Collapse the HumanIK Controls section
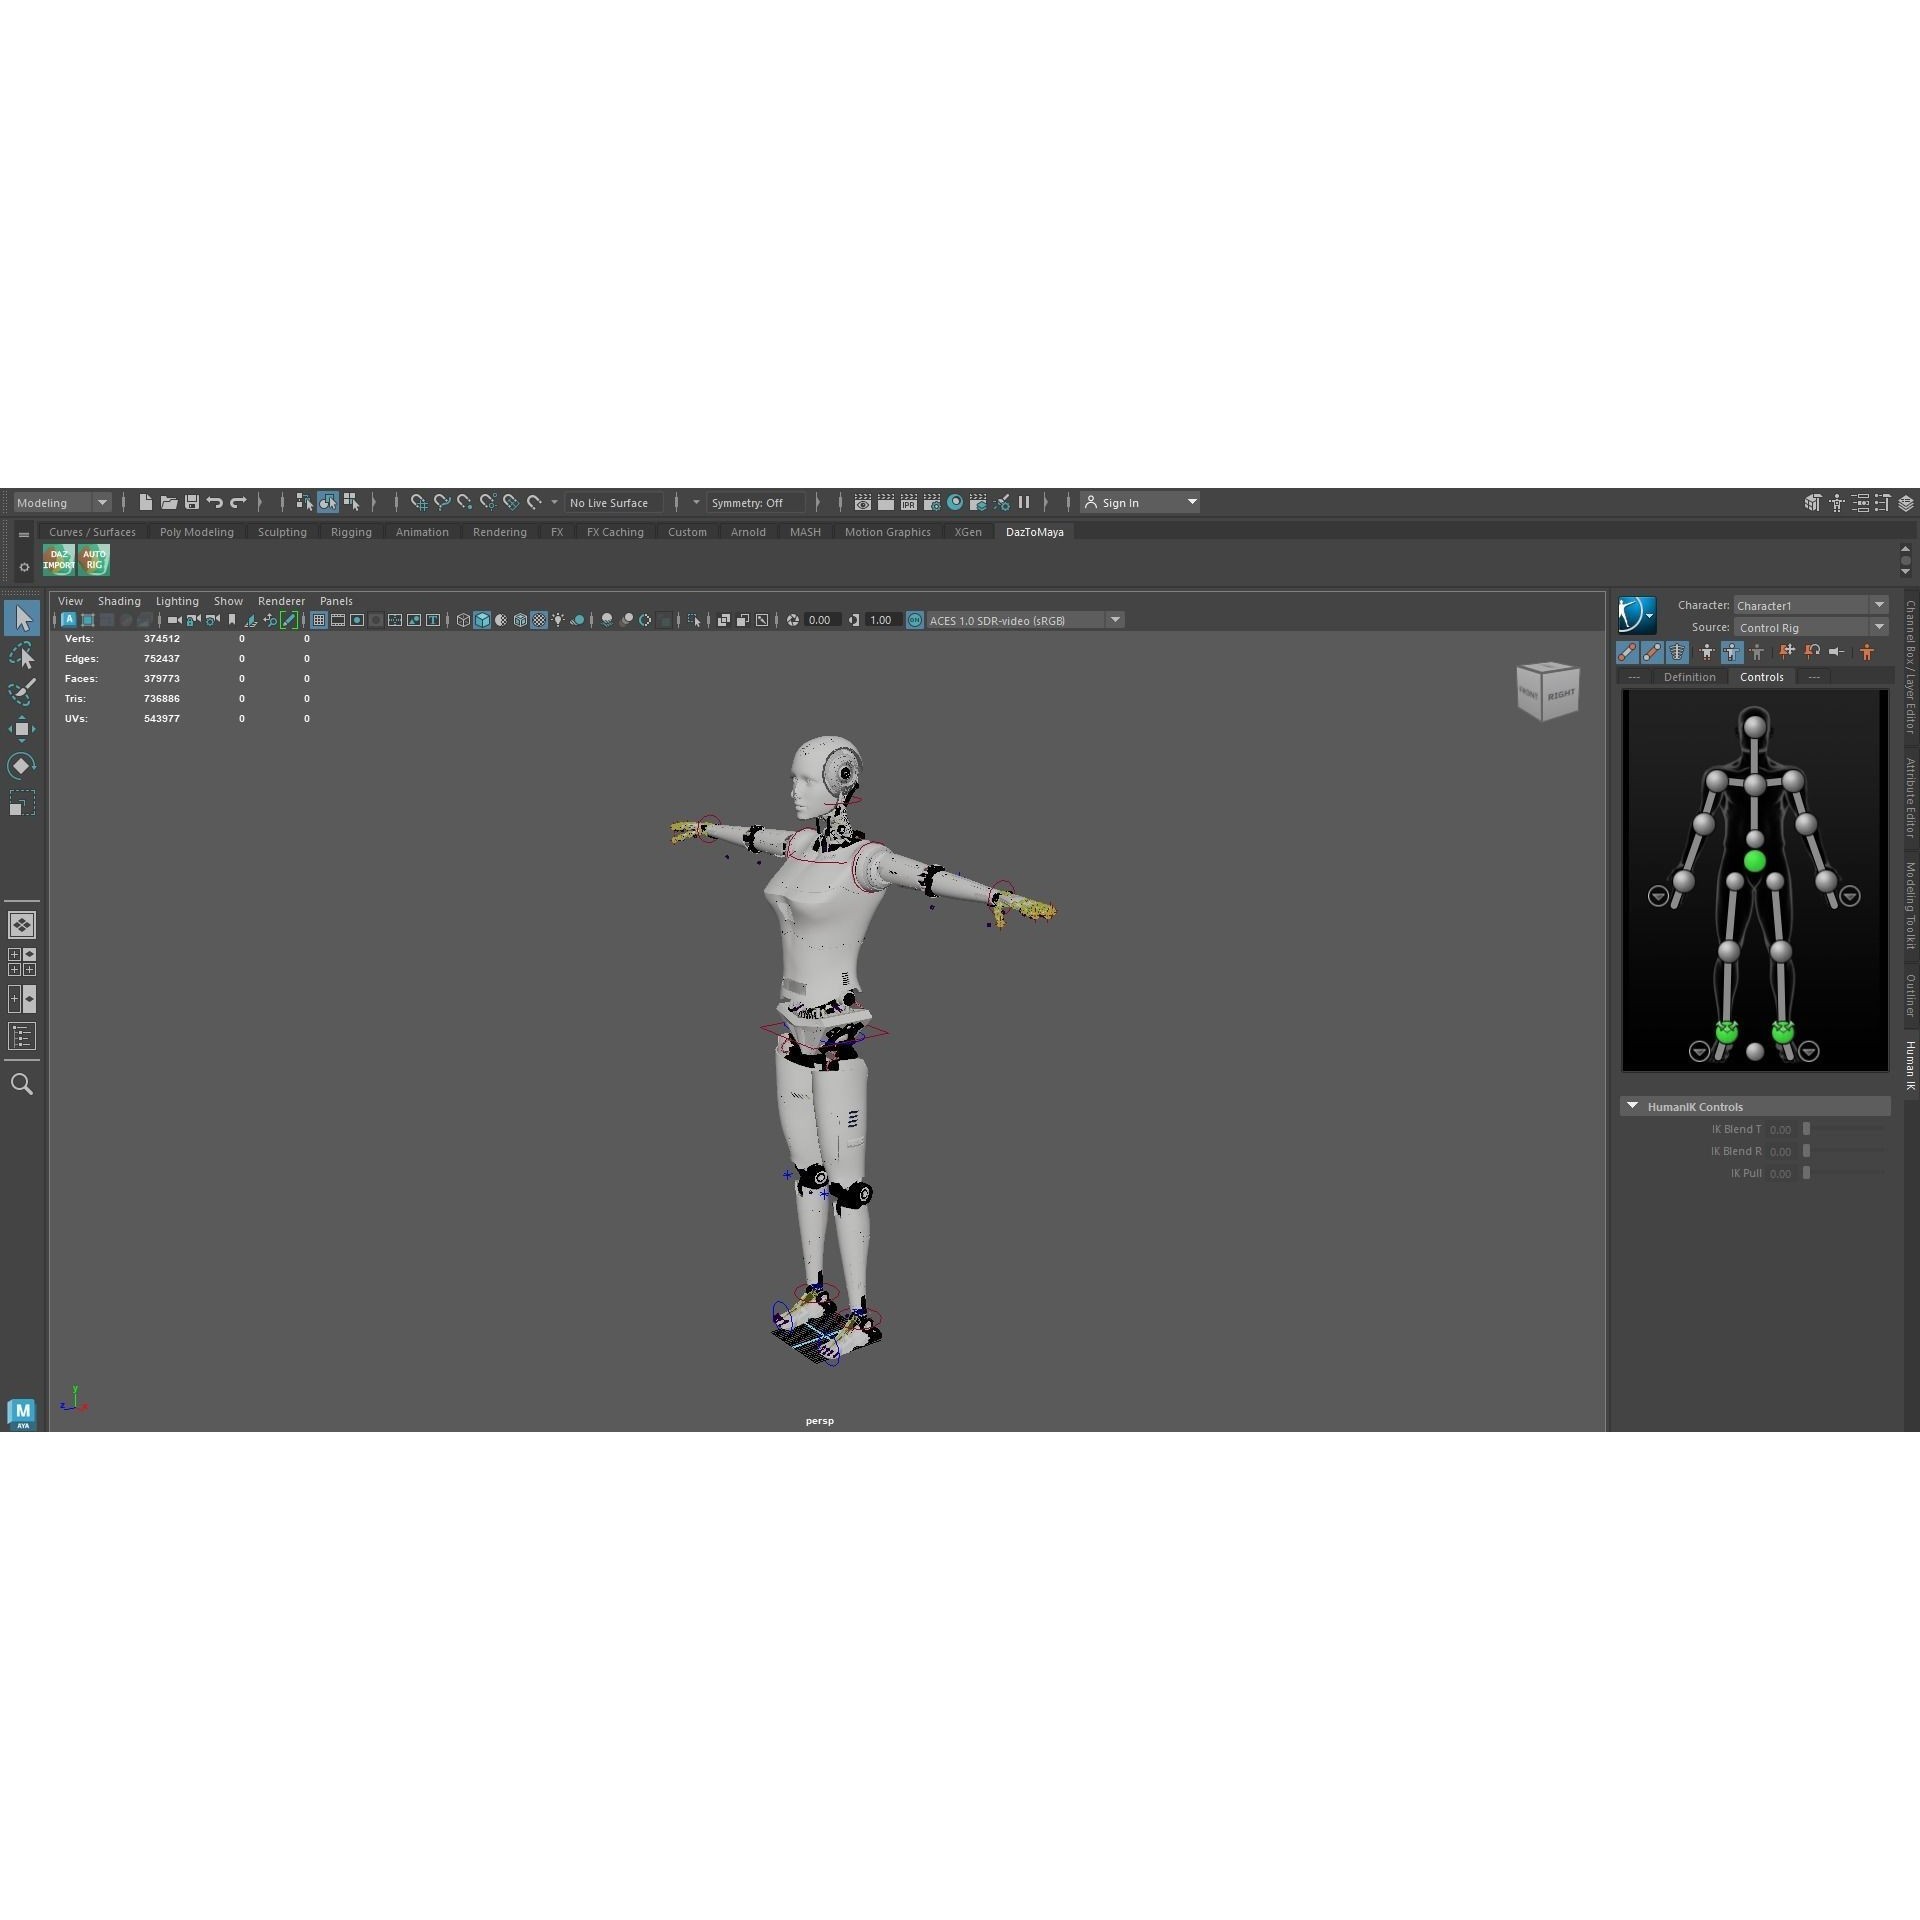This screenshot has width=1920, height=1920. [1633, 1106]
